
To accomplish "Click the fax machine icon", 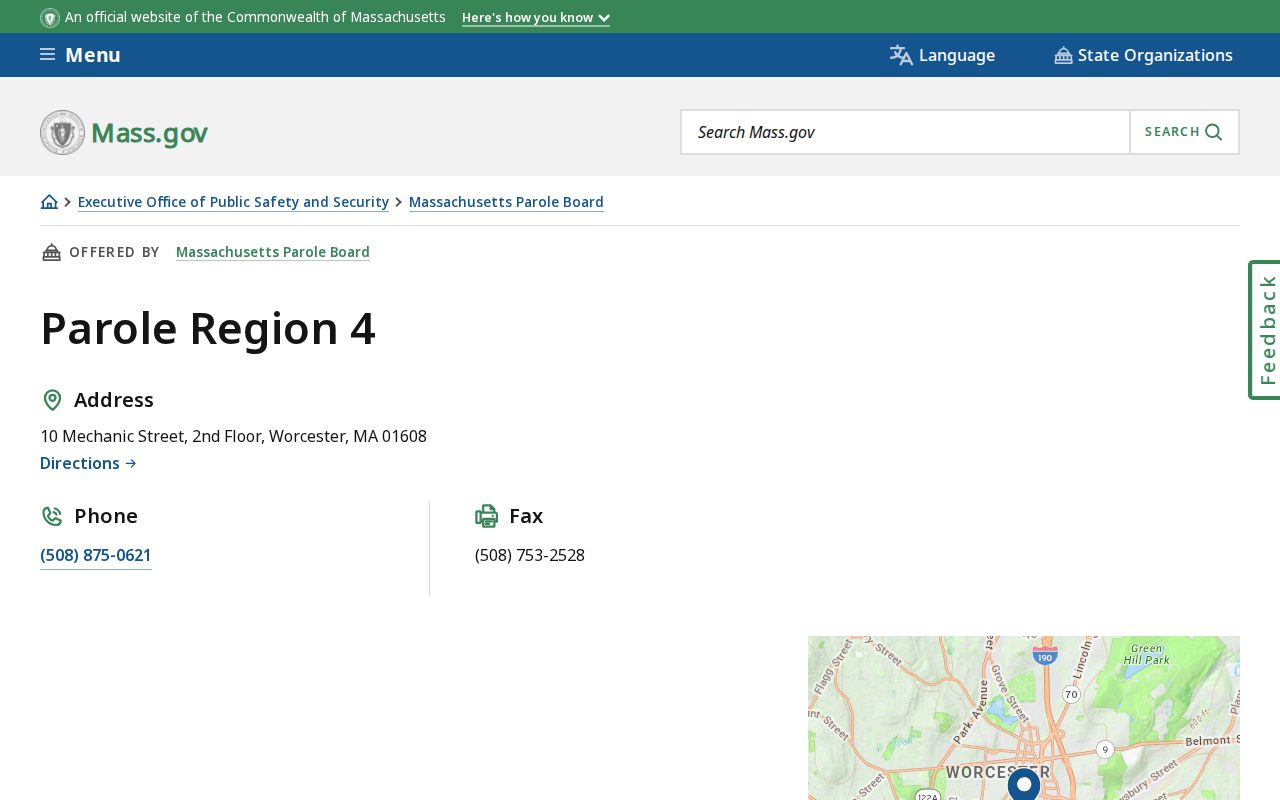I will point(487,516).
